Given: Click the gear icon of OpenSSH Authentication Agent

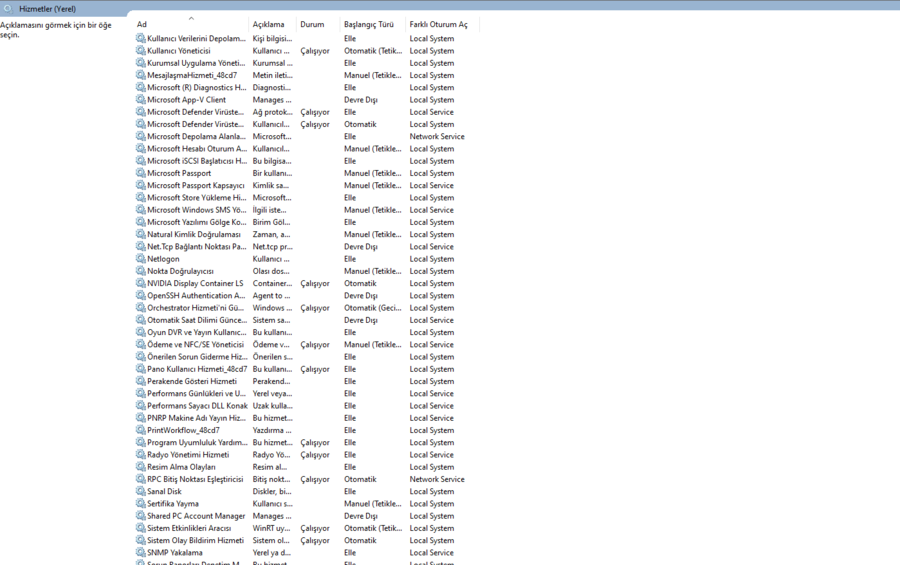Looking at the screenshot, I should (x=141, y=295).
